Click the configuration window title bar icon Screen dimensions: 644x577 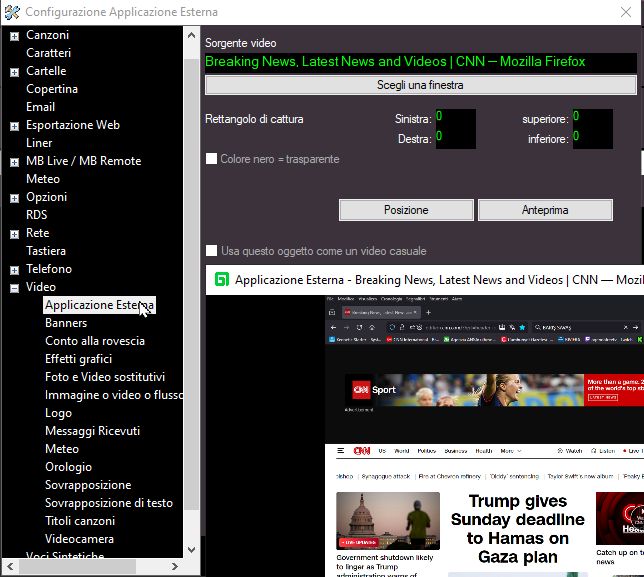click(x=11, y=11)
